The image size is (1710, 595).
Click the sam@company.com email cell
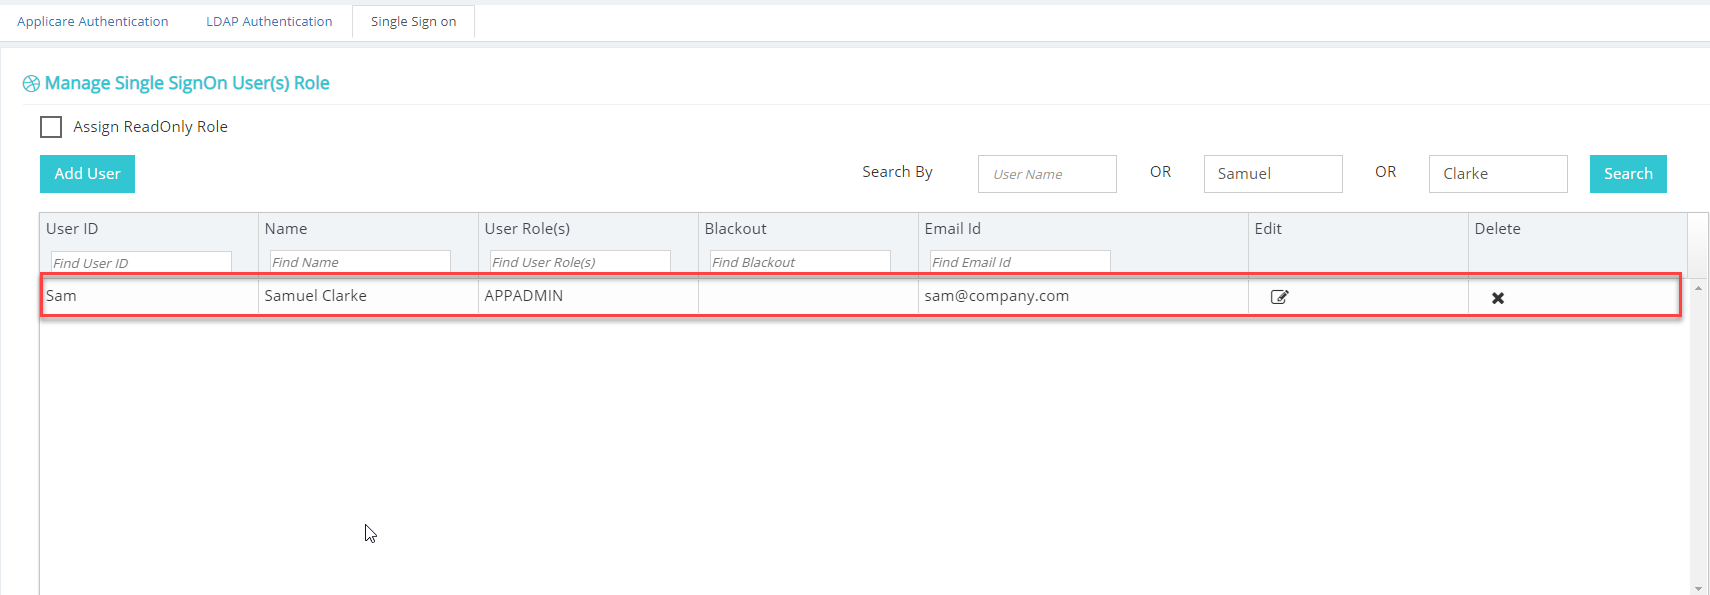[x=1083, y=296]
